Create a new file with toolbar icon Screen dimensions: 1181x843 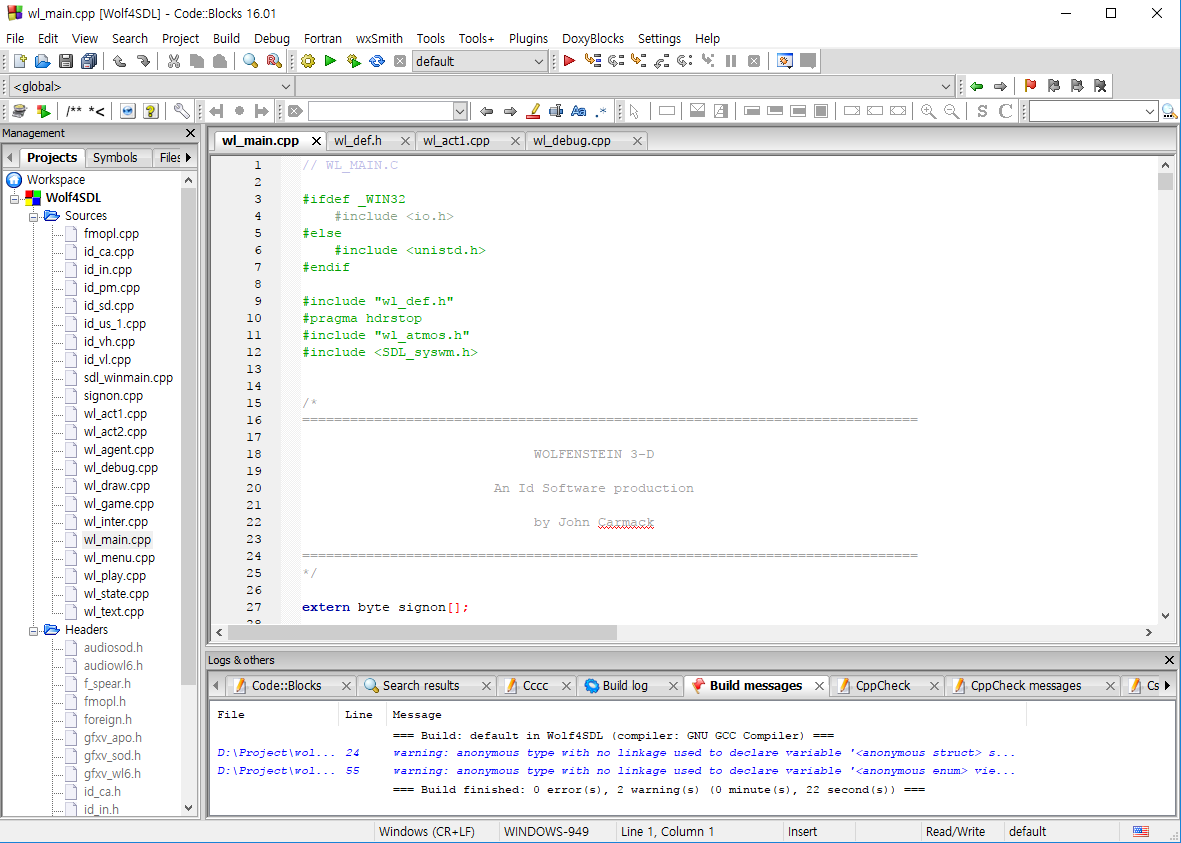click(20, 62)
